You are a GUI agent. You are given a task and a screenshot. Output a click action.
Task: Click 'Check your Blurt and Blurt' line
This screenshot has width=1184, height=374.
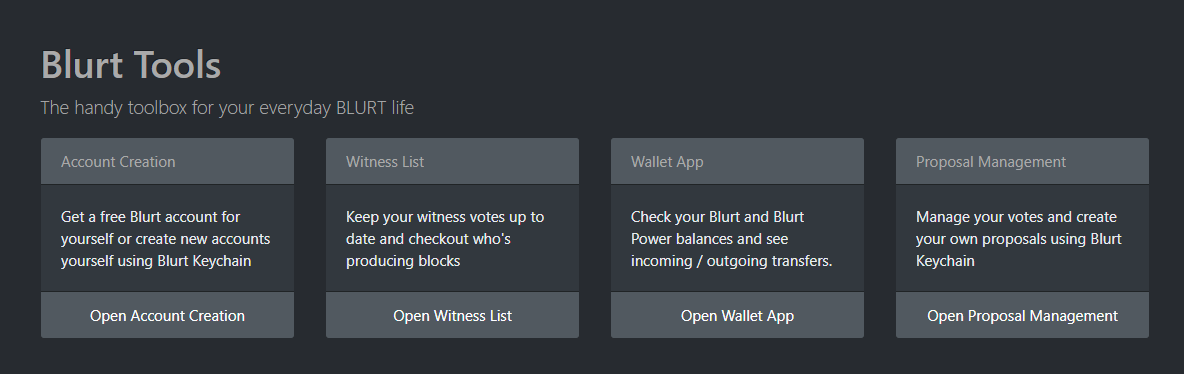pyautogui.click(x=717, y=217)
